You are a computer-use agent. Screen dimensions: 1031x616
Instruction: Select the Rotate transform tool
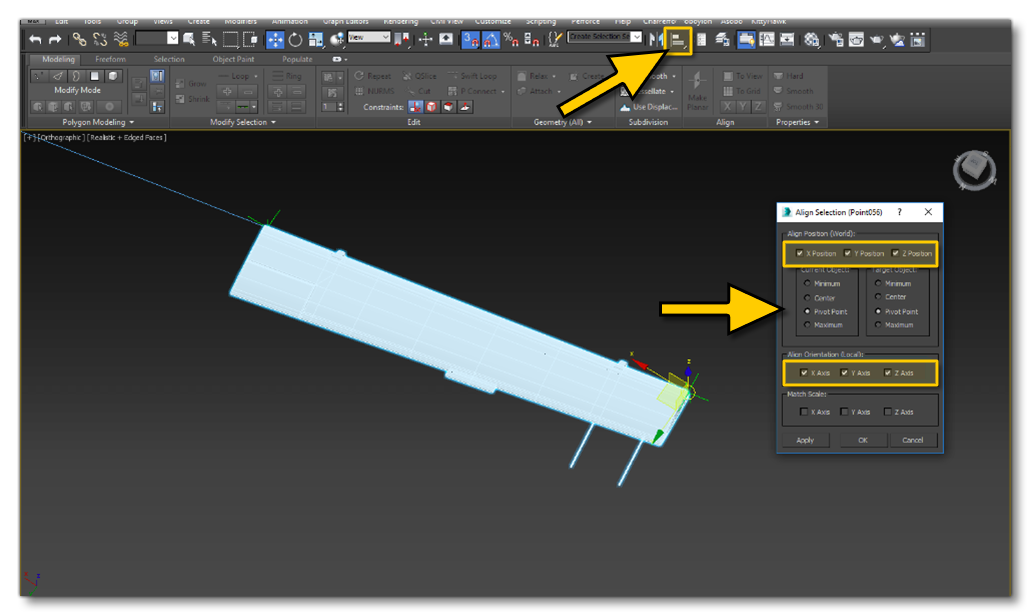coord(296,40)
